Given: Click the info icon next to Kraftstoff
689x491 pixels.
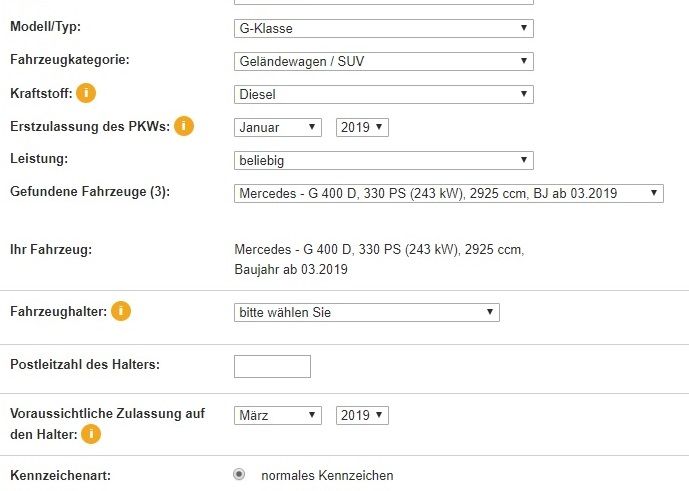Looking at the screenshot, I should (87, 93).
